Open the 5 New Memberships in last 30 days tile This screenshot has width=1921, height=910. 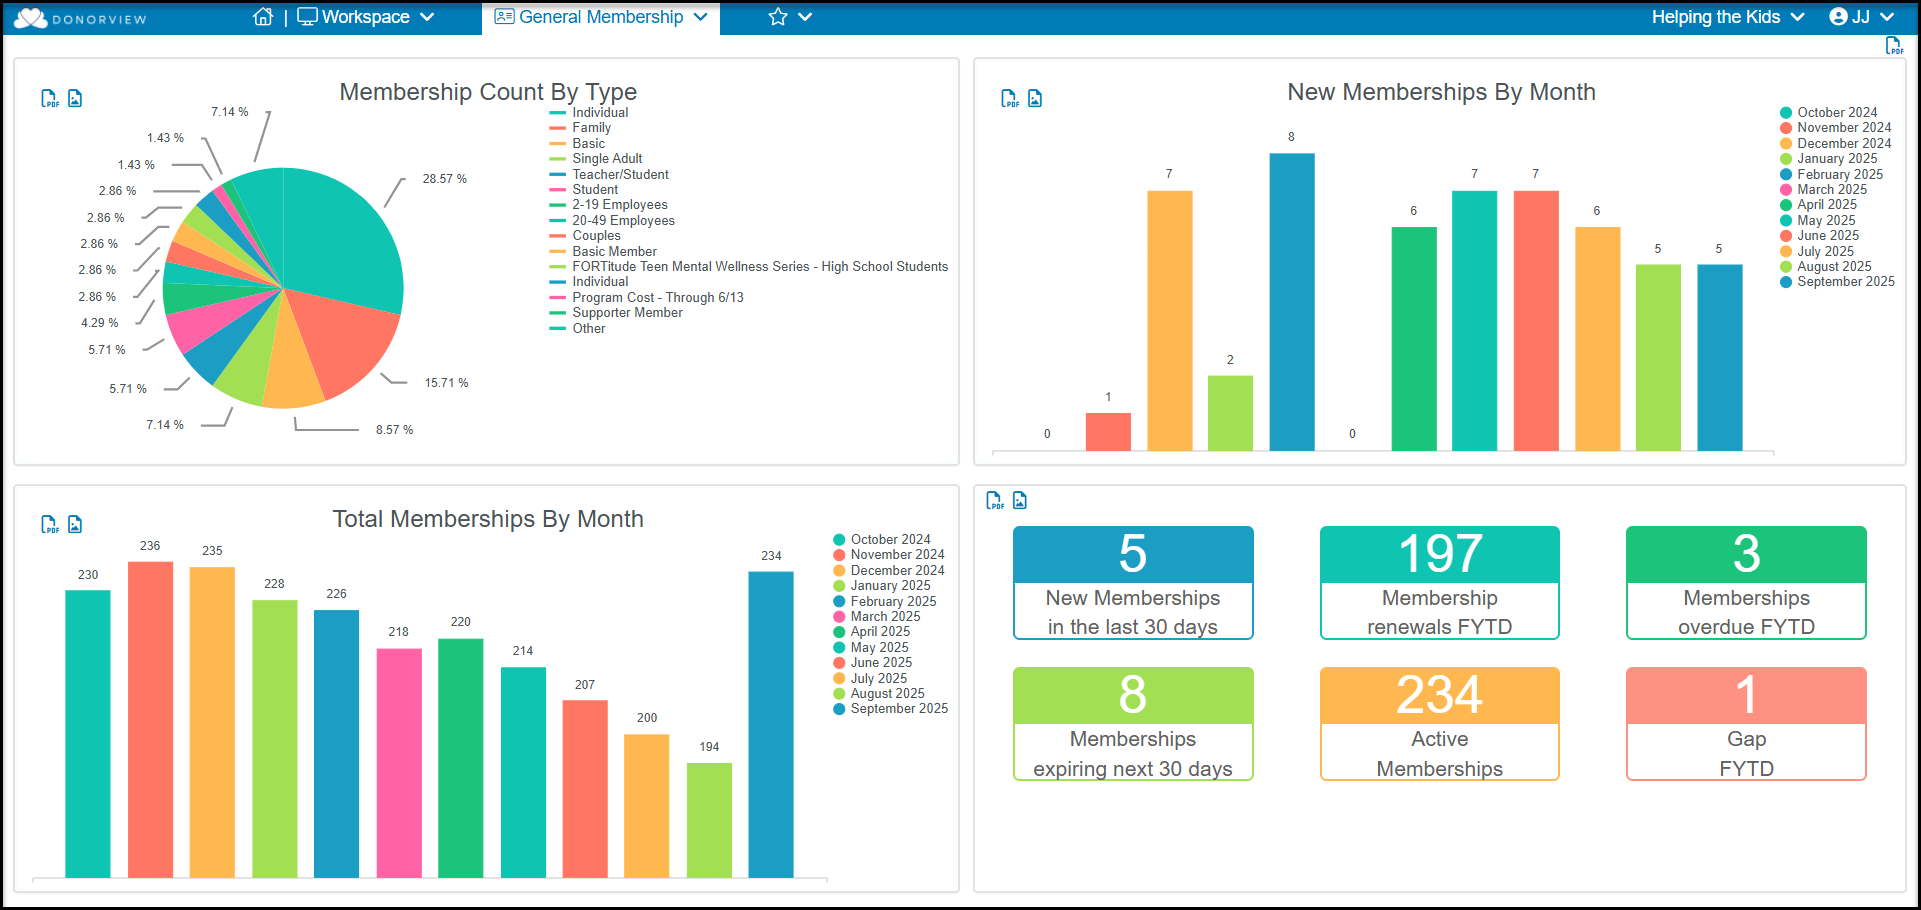pyautogui.click(x=1133, y=583)
